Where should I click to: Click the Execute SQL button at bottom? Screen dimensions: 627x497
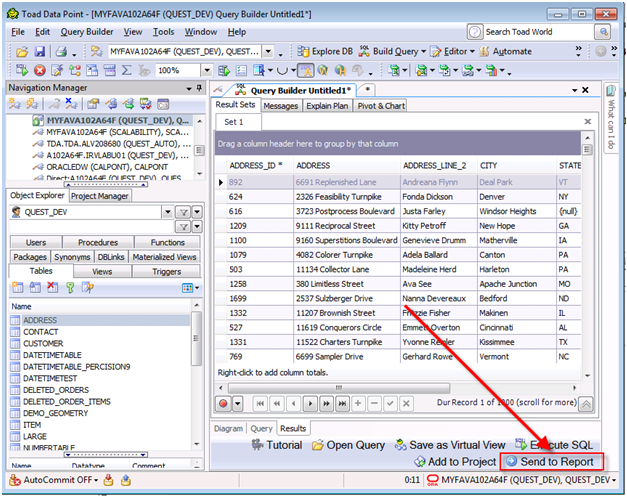click(554, 445)
